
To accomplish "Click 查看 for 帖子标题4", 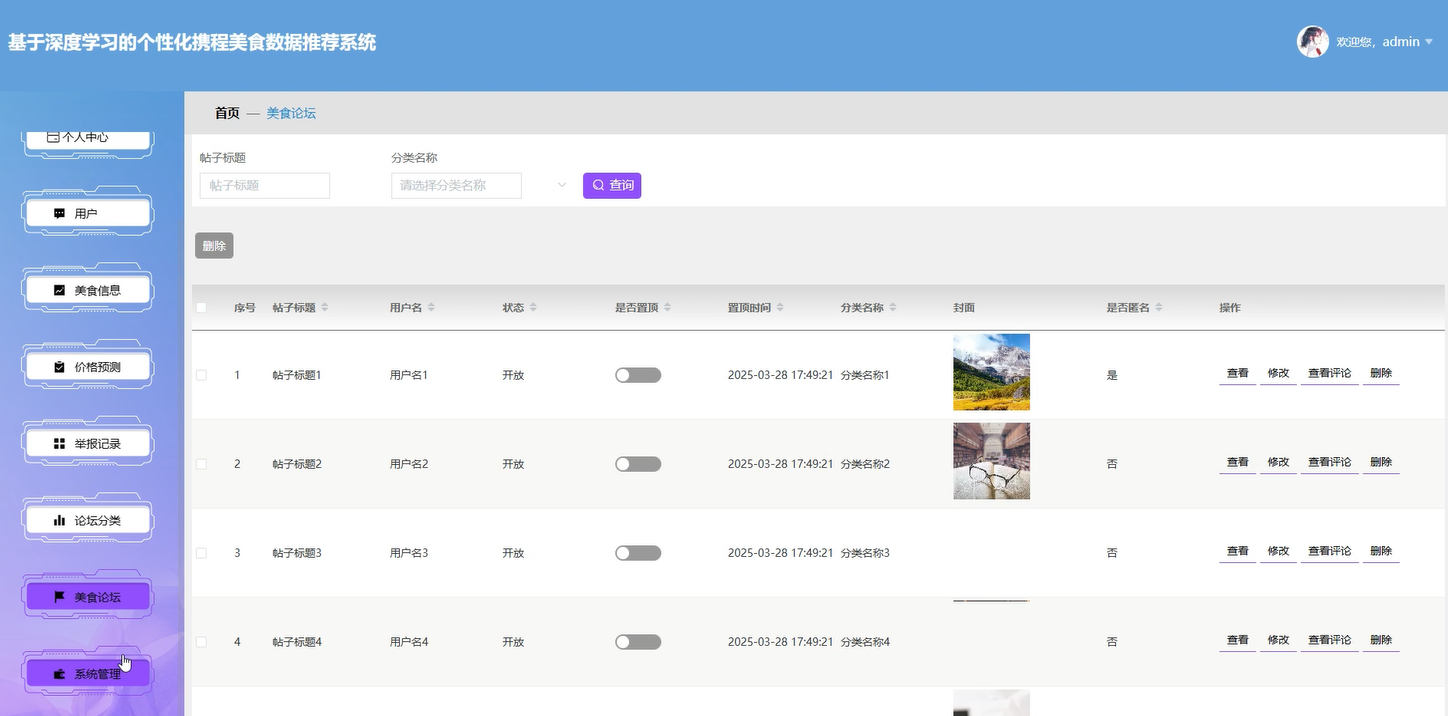I will pos(1237,640).
